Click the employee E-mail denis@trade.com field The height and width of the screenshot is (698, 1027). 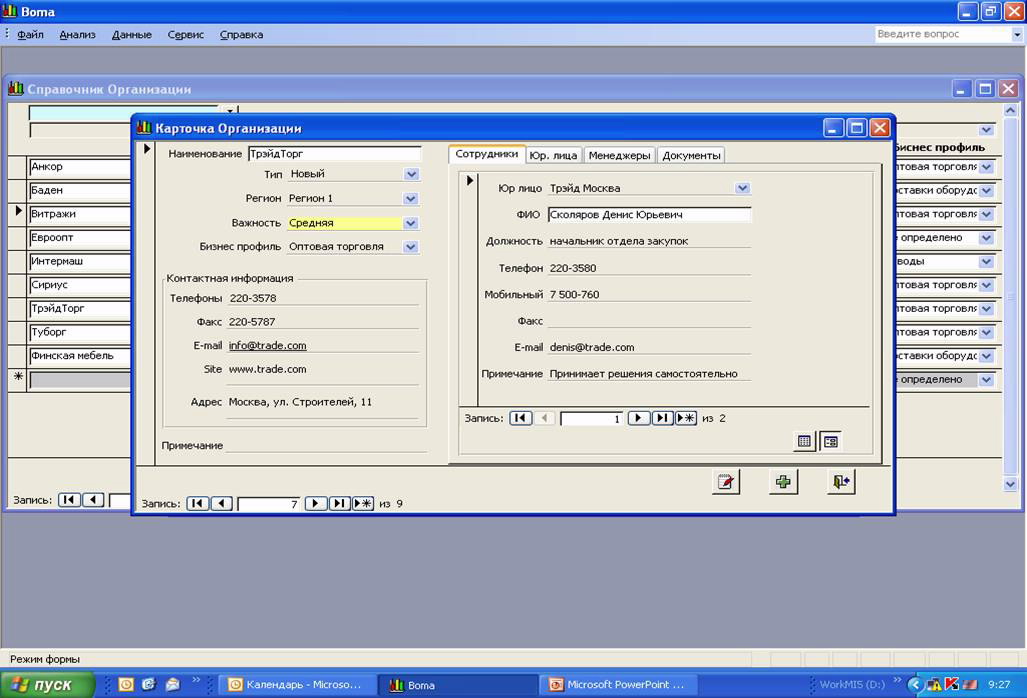pos(649,348)
